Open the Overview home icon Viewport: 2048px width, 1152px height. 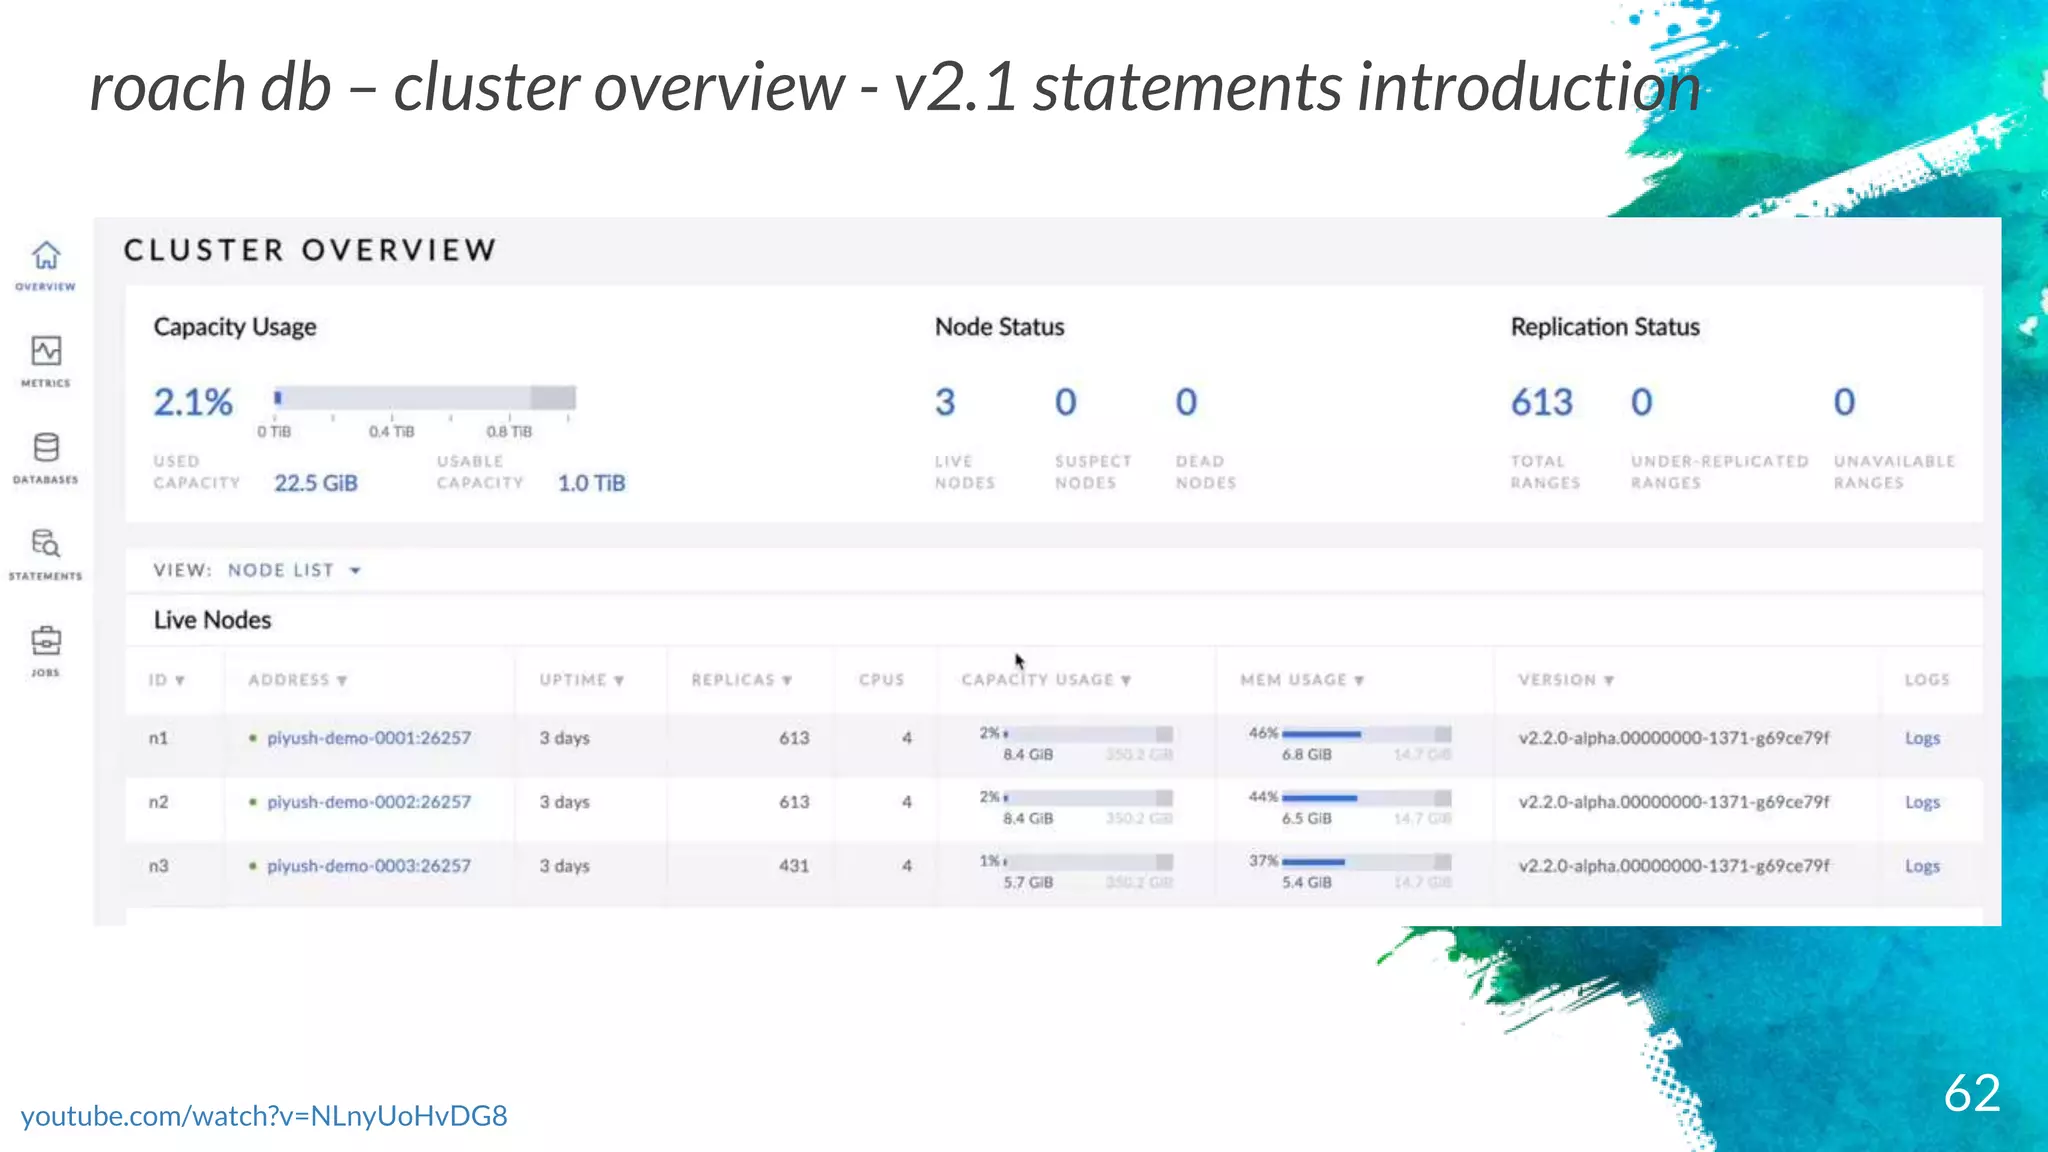coord(46,256)
